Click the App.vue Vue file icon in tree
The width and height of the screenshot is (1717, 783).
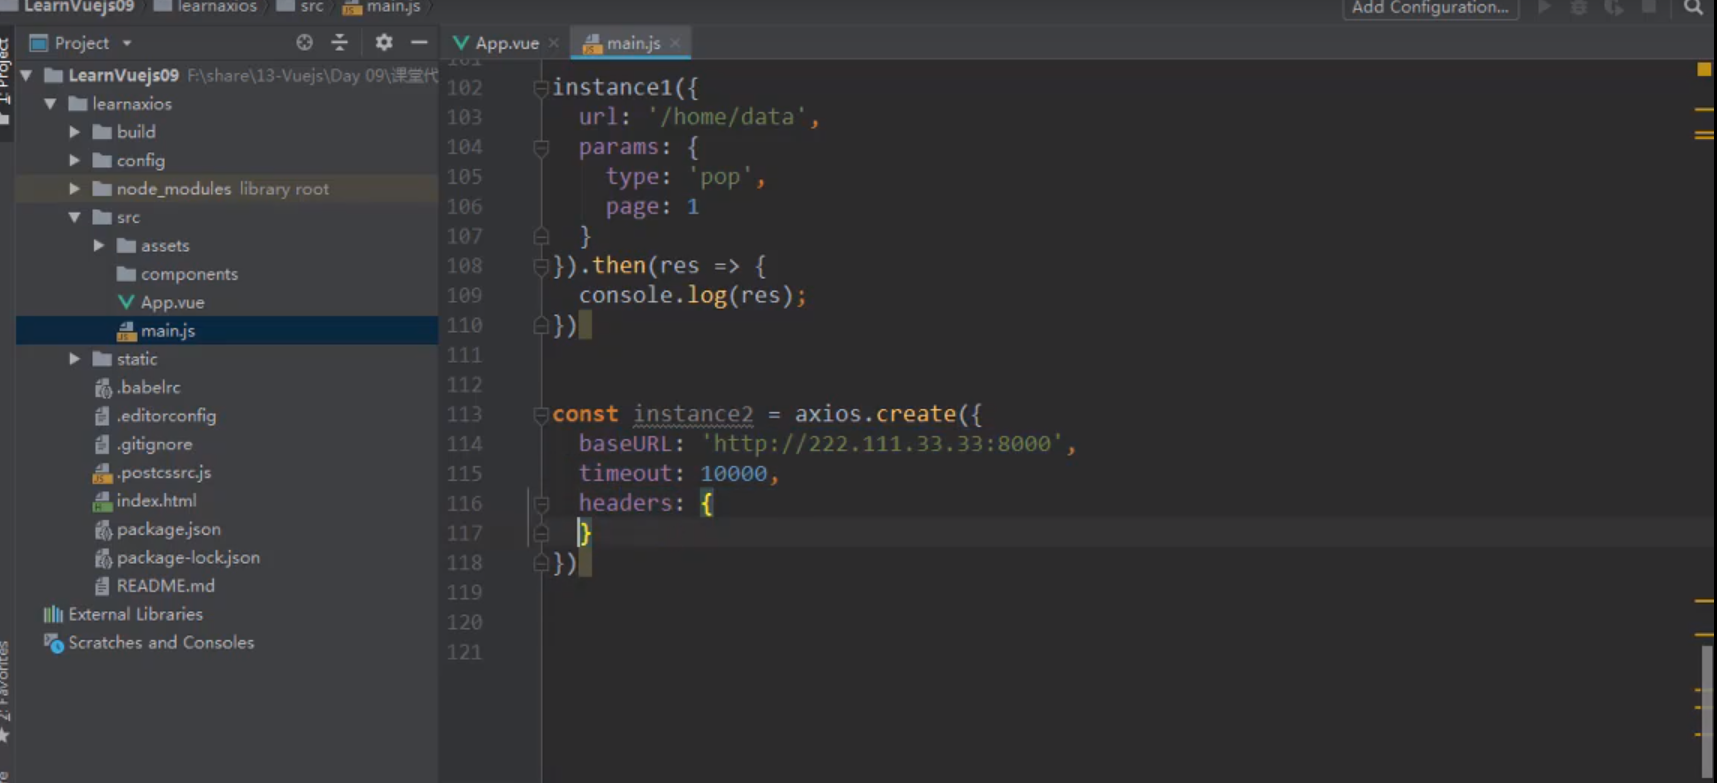pyautogui.click(x=126, y=302)
